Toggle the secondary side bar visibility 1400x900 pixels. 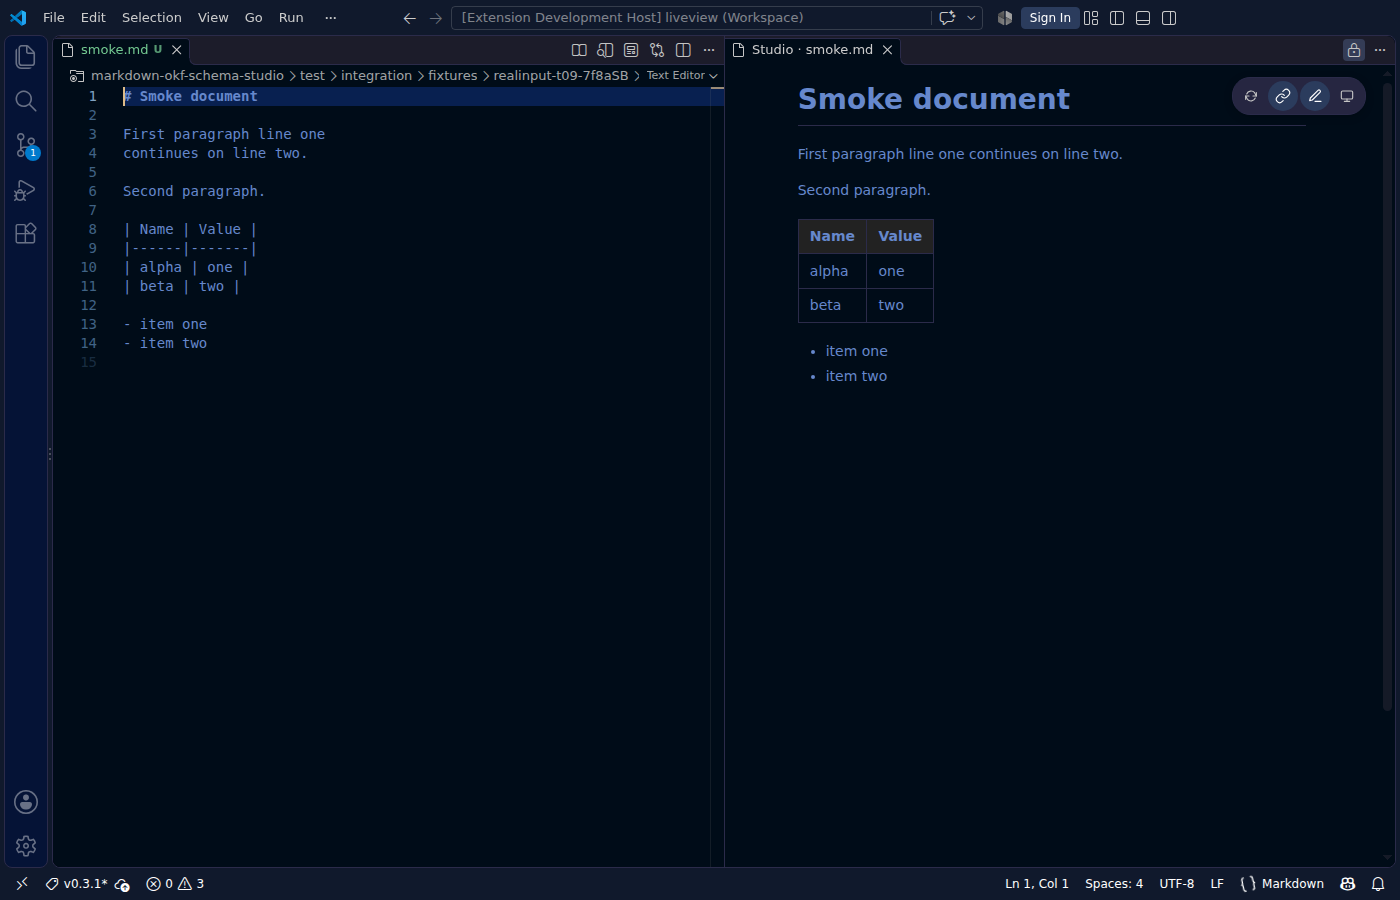1169,18
